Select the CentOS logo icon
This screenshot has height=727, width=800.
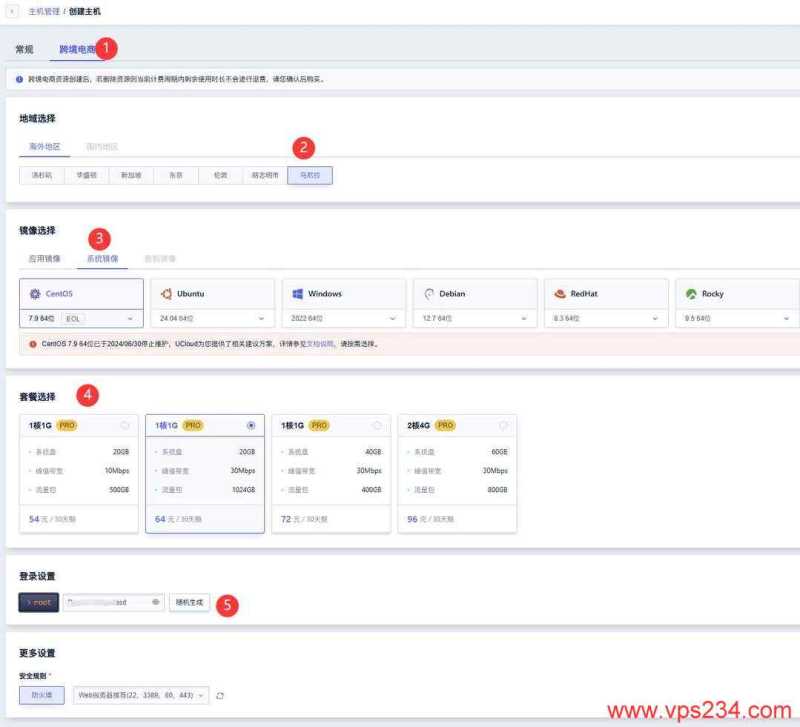35,294
